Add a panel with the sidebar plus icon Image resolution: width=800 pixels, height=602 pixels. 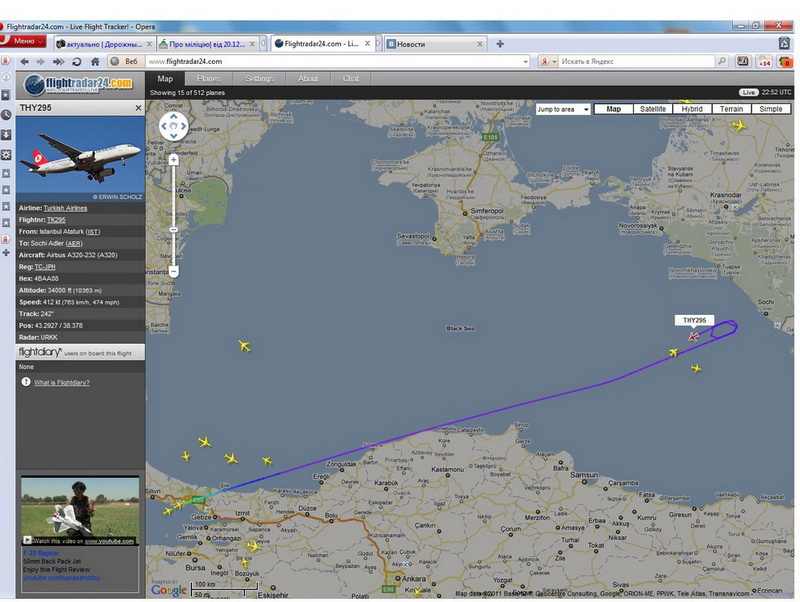[6, 253]
